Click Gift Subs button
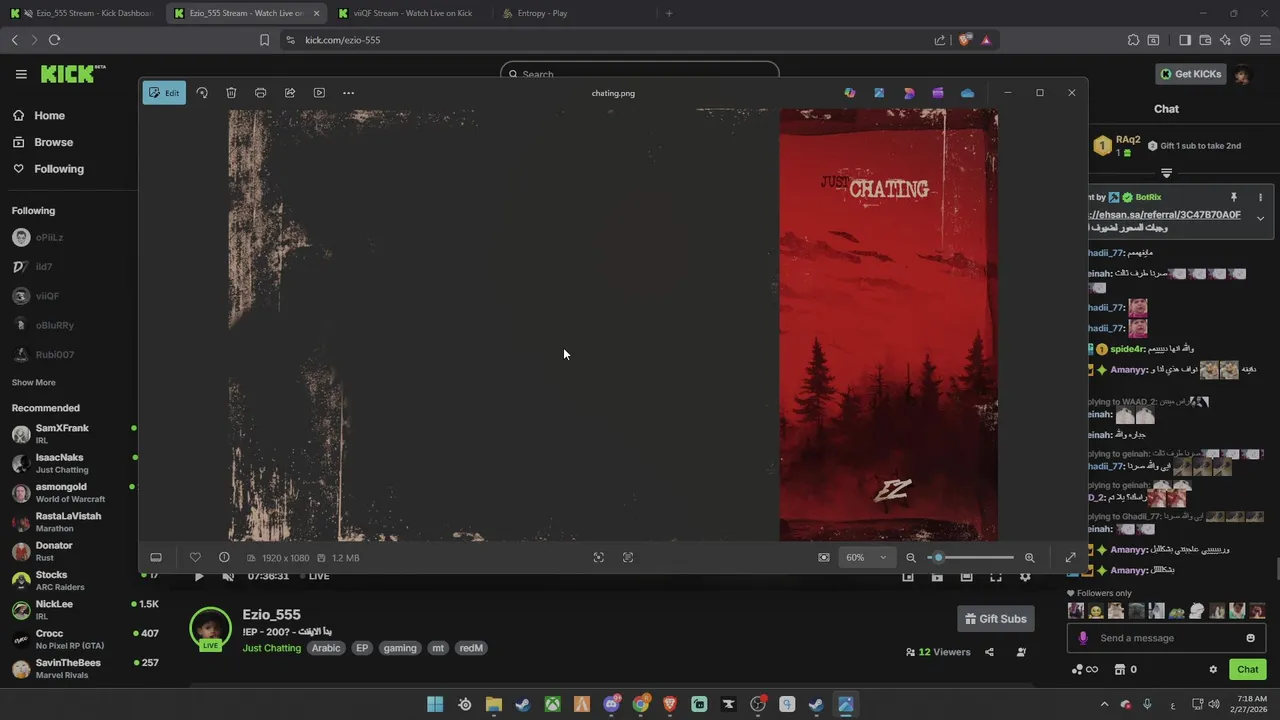 point(995,619)
